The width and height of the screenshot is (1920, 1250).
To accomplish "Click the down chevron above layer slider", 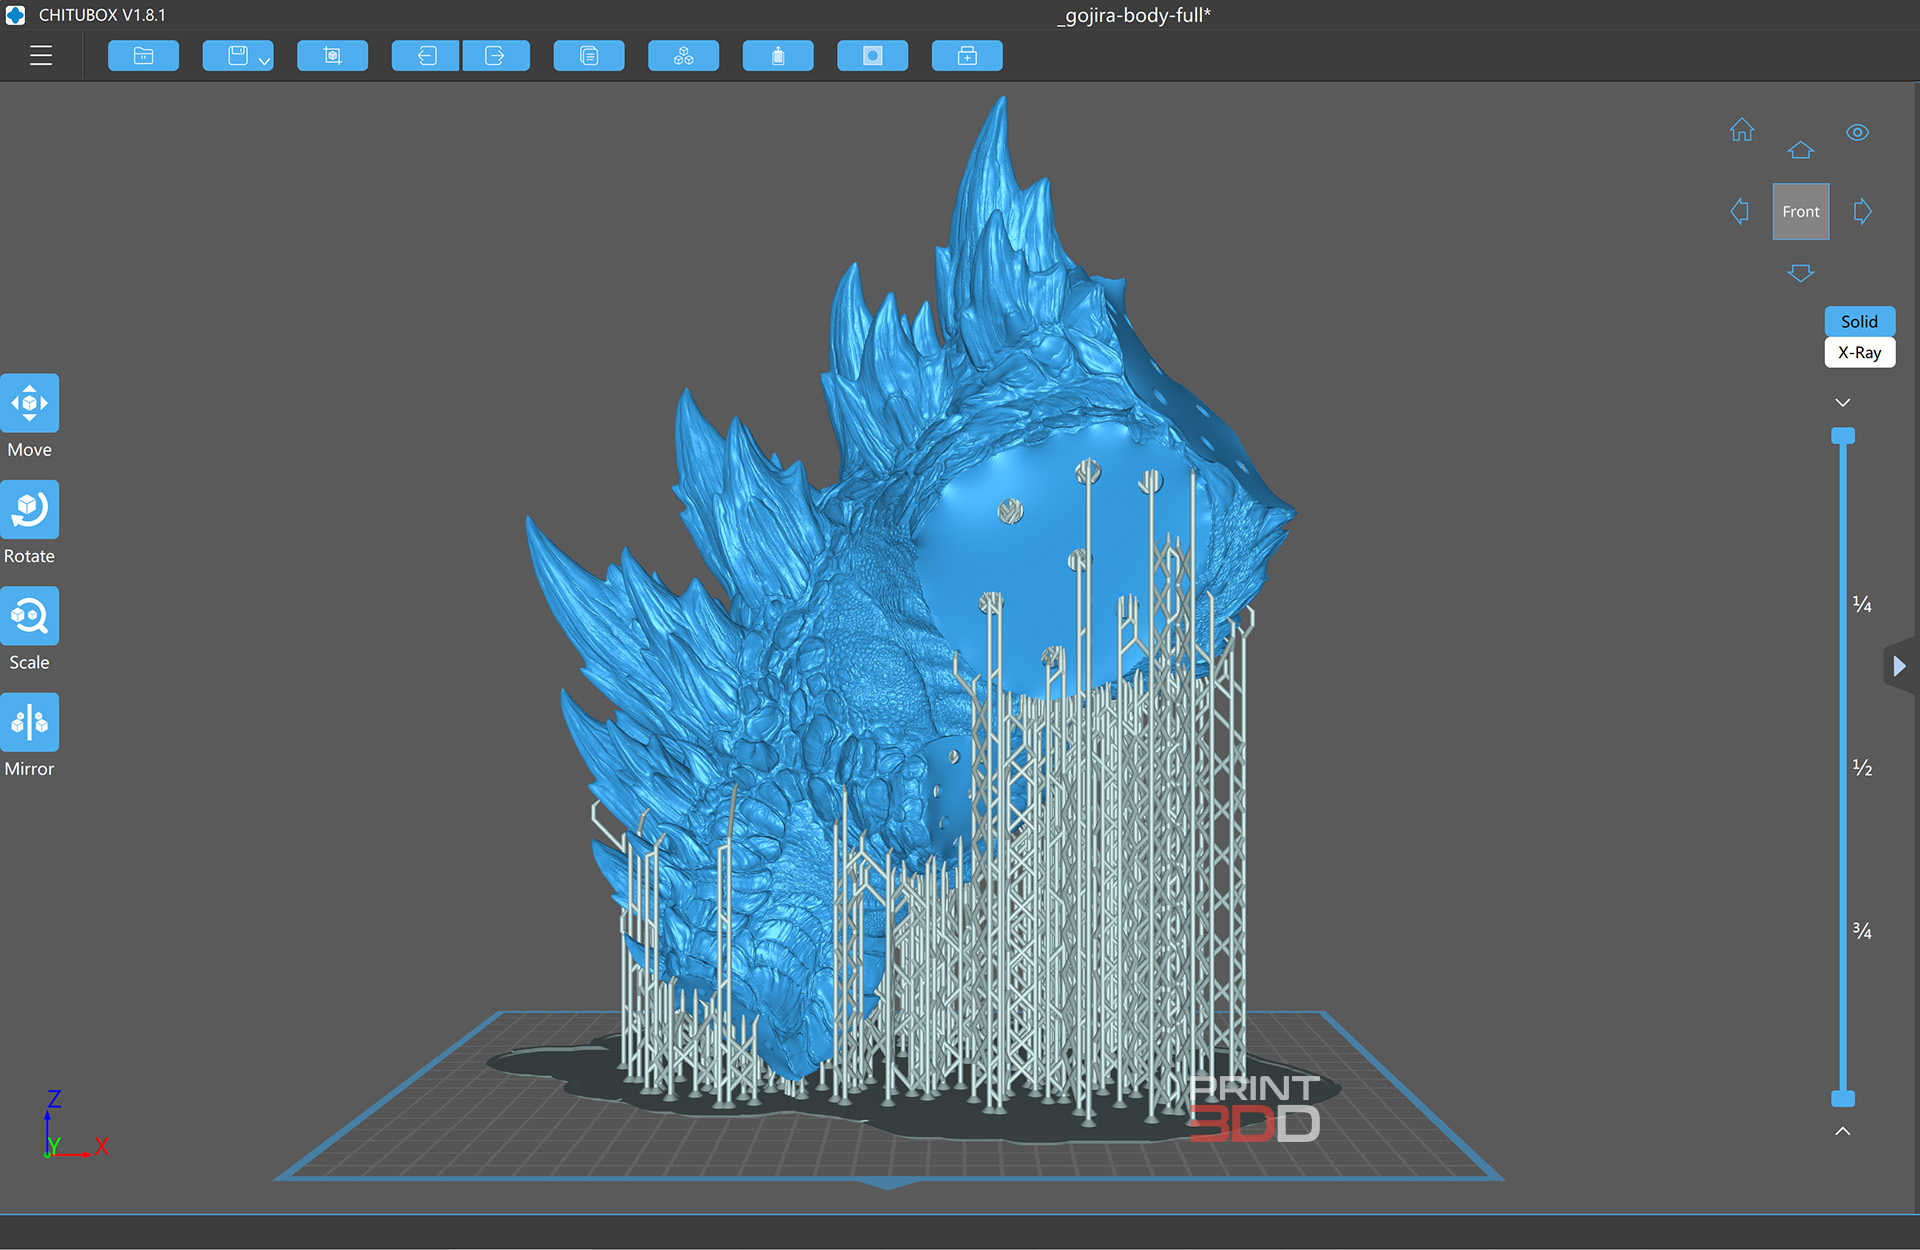I will pyautogui.click(x=1843, y=402).
